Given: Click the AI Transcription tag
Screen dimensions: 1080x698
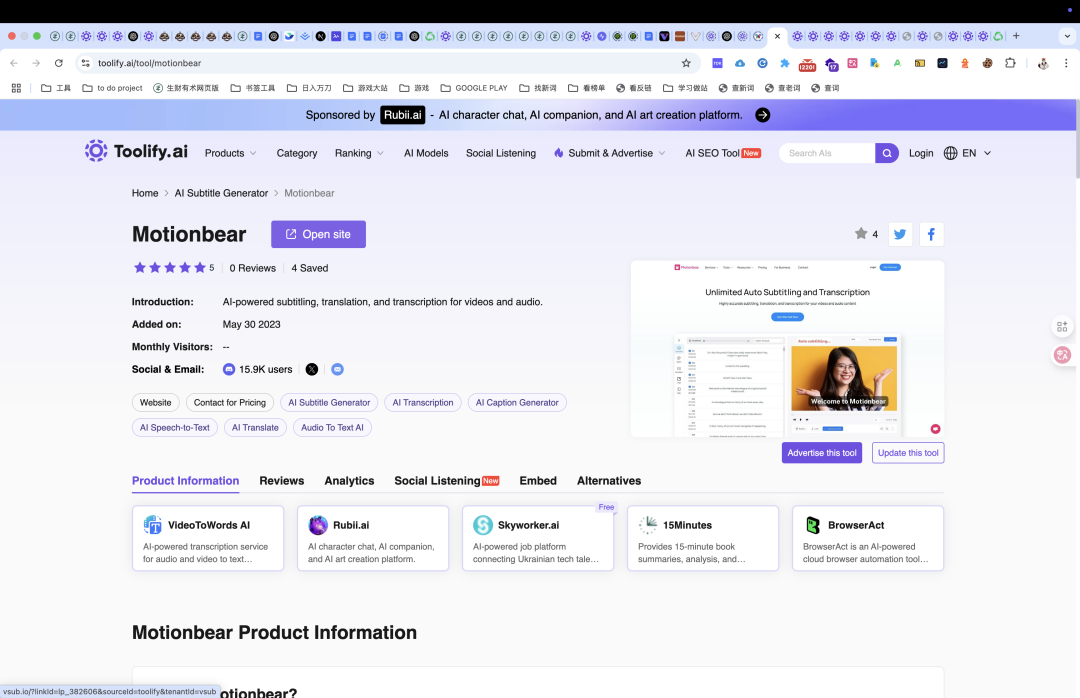Looking at the screenshot, I should [x=423, y=402].
